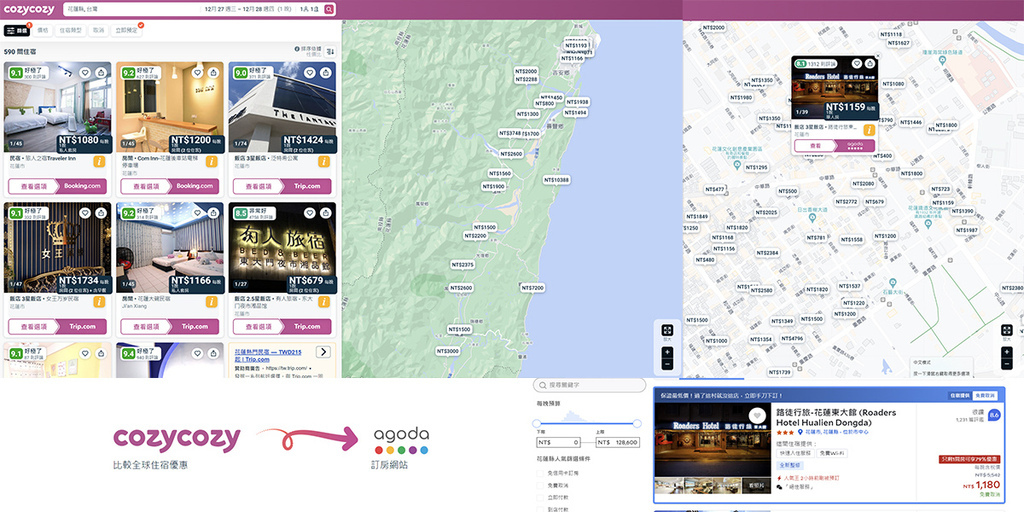Click view button in Roaders Hotel popup

point(815,146)
